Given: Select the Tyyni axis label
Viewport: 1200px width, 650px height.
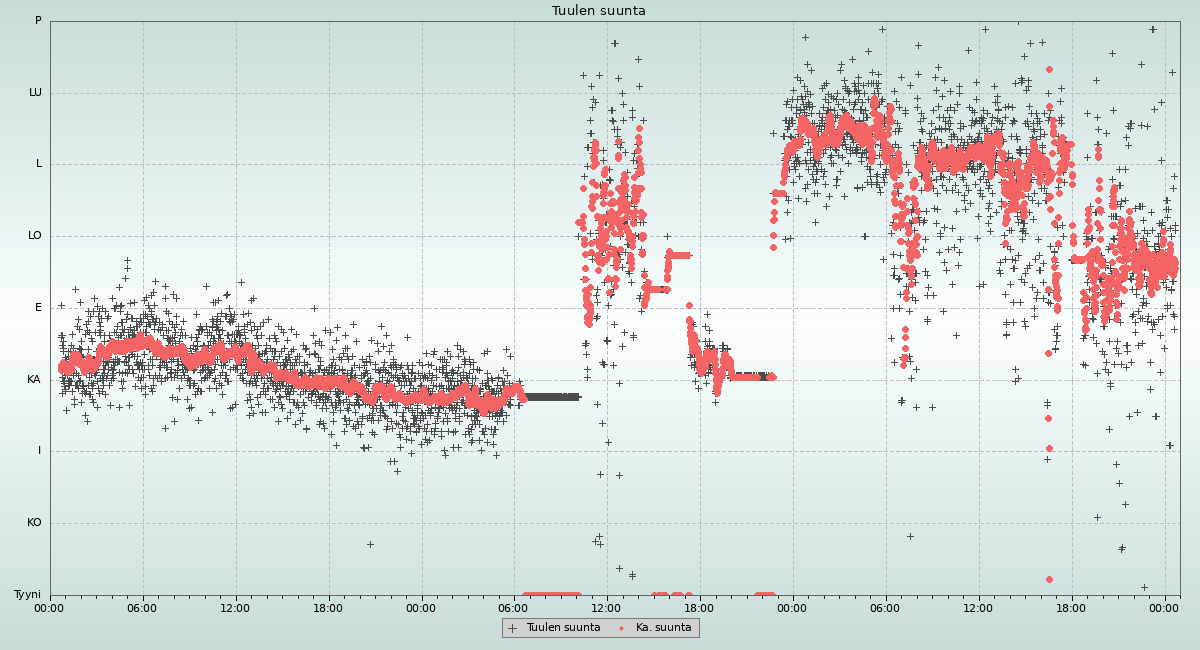Looking at the screenshot, I should coord(28,595).
